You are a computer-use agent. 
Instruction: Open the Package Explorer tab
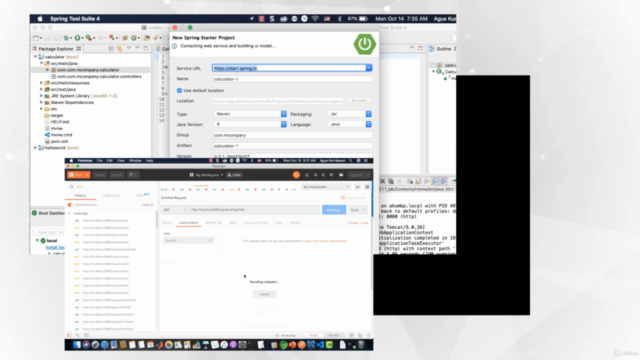click(x=56, y=49)
